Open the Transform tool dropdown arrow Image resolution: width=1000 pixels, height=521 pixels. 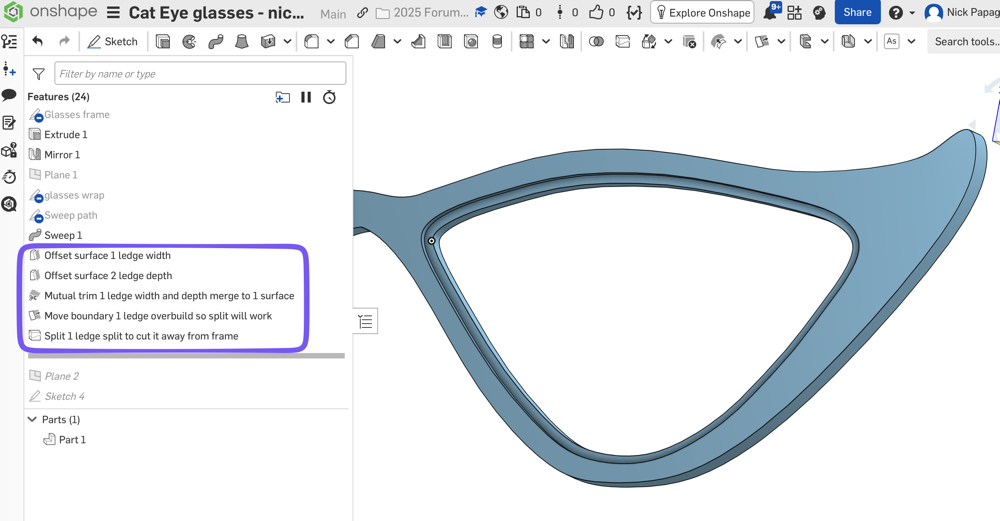click(x=668, y=42)
